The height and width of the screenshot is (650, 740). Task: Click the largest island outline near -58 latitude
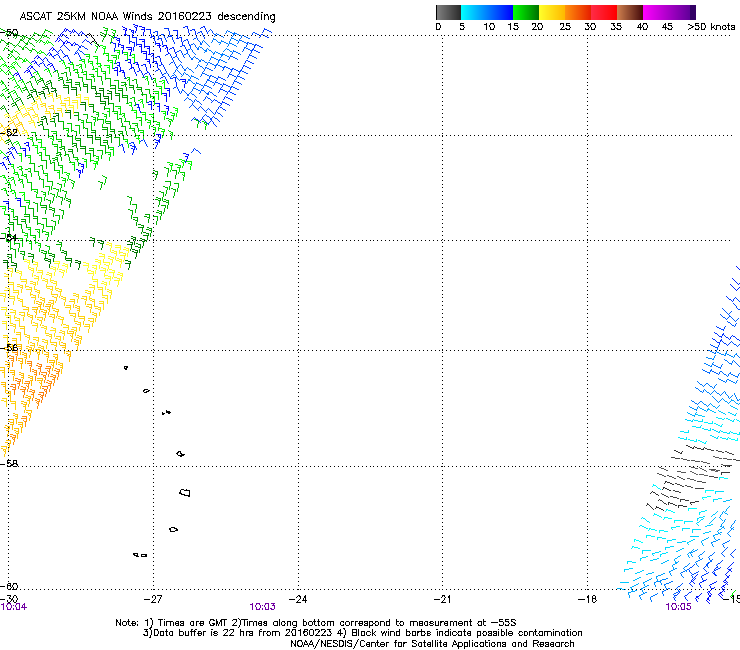[185, 493]
